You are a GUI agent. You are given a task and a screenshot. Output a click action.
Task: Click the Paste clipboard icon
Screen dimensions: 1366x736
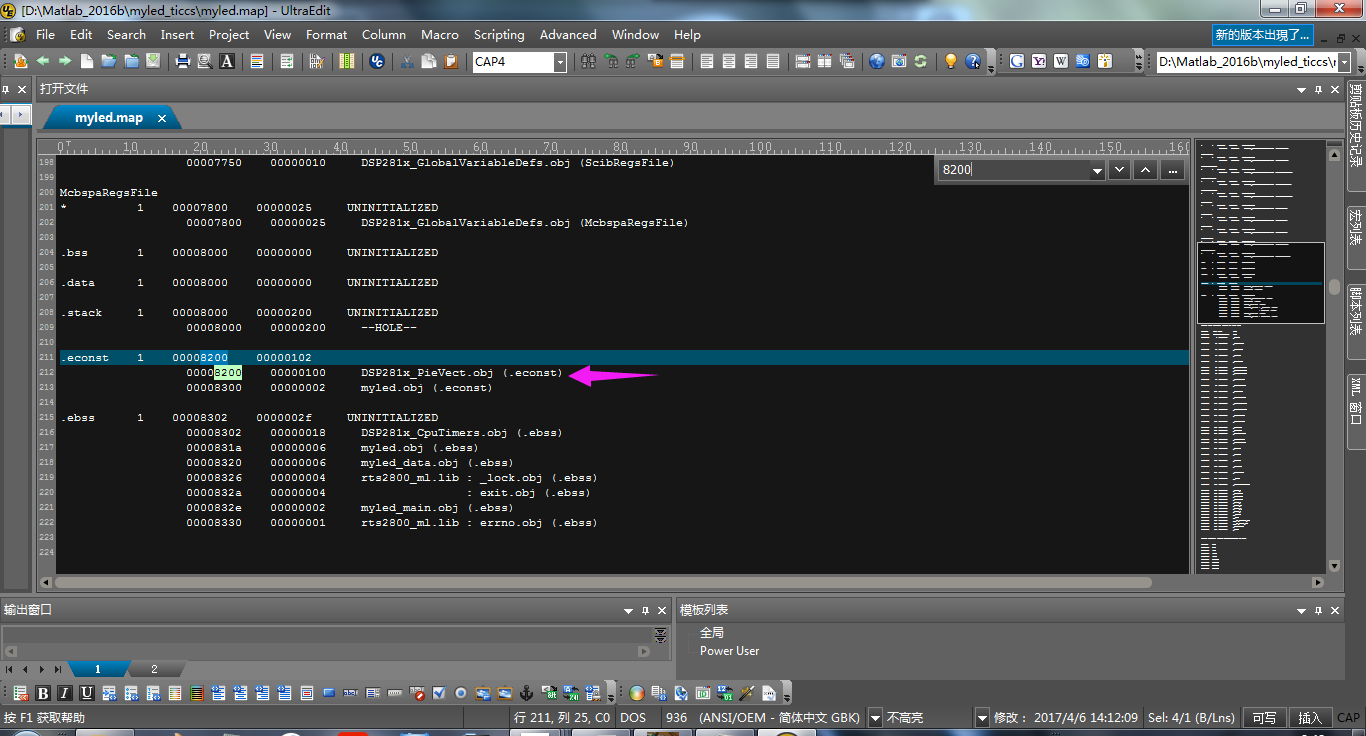pos(451,61)
